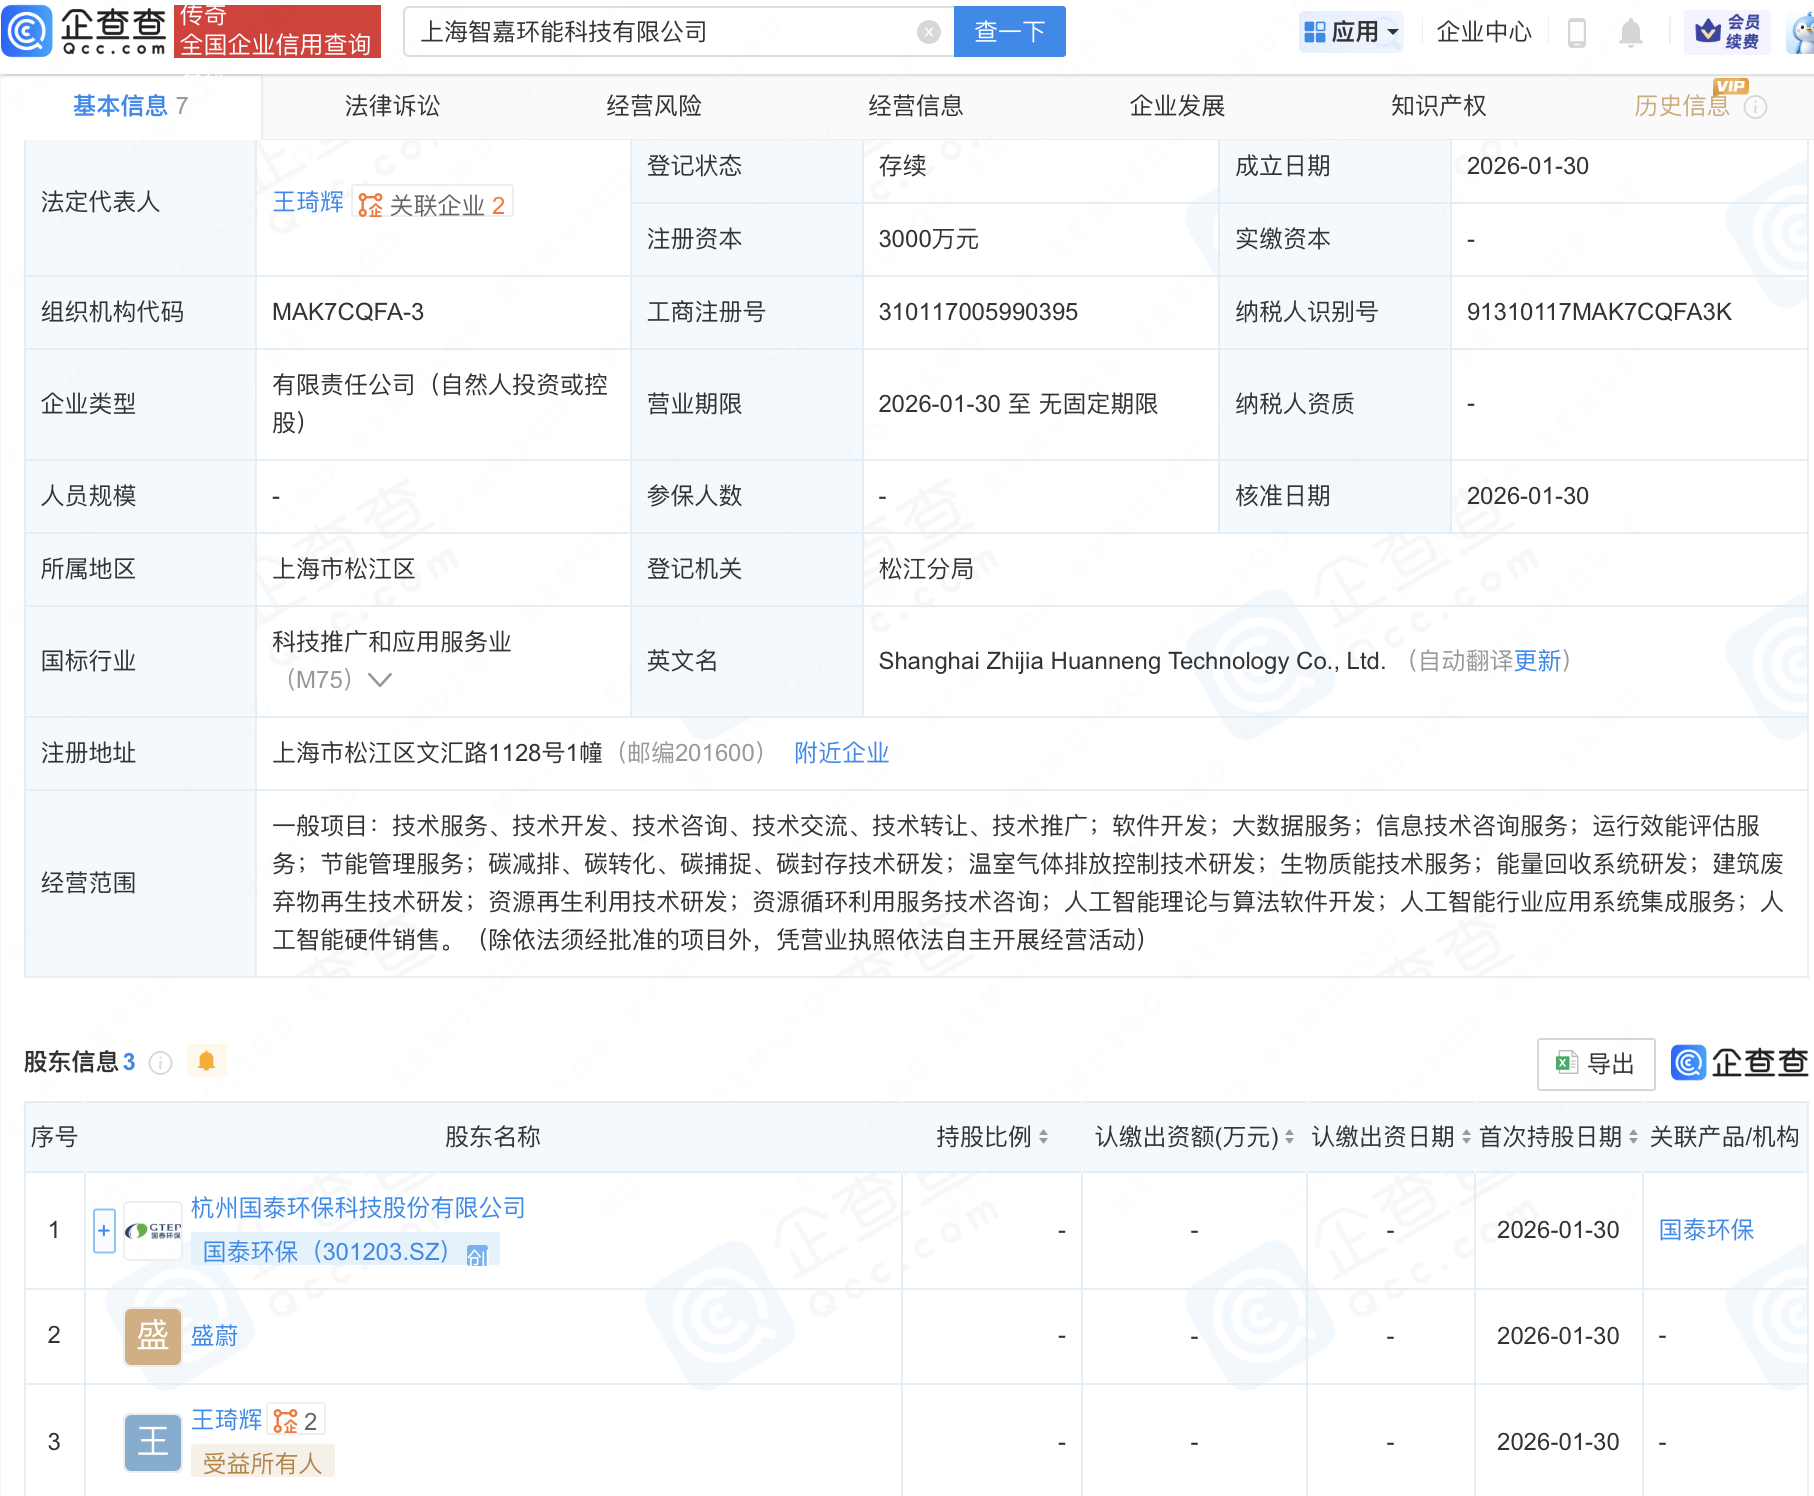1814x1496 pixels.
Task: Open the 应用 dropdown menu
Action: [x=1352, y=31]
